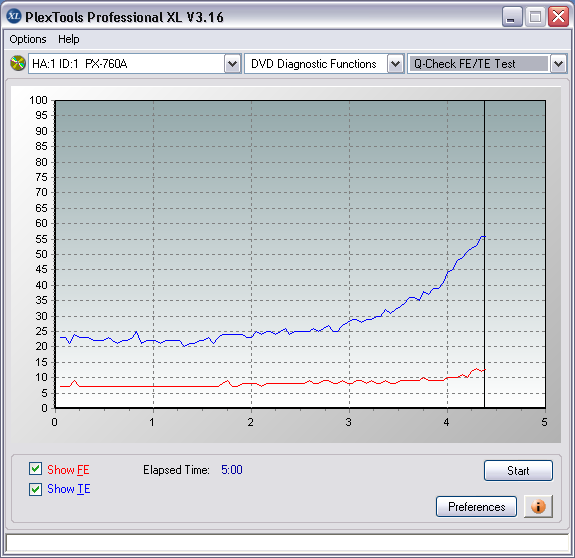
Task: Click the black vertical end-position marker line in graph
Action: click(484, 254)
